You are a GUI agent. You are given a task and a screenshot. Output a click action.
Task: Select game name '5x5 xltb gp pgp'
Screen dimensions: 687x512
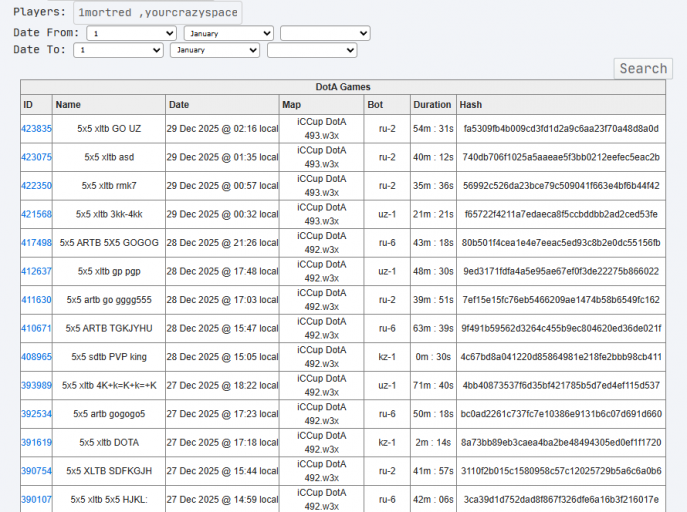click(x=109, y=272)
